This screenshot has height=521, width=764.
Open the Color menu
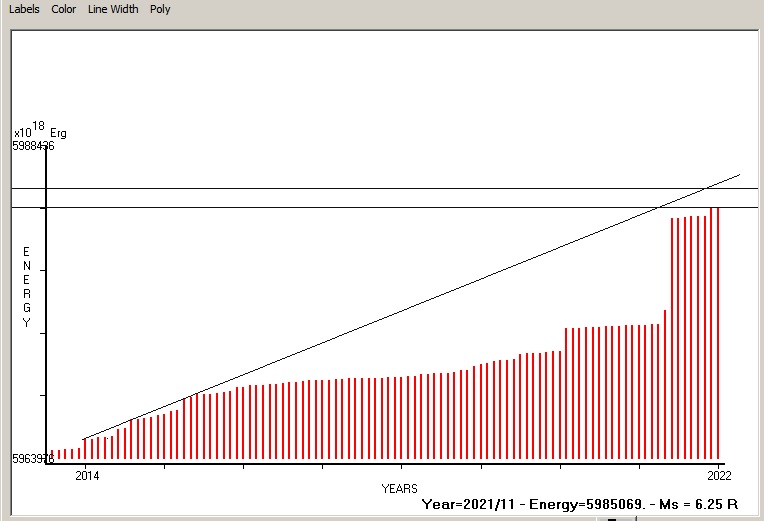point(64,9)
